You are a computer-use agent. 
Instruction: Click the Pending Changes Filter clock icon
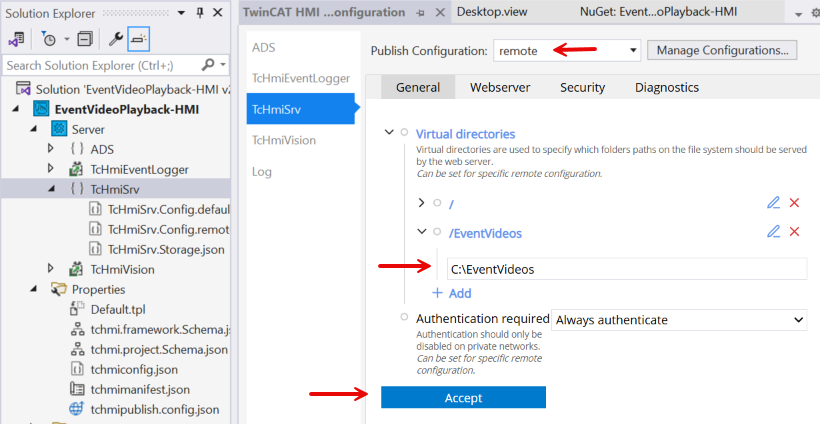[48, 39]
